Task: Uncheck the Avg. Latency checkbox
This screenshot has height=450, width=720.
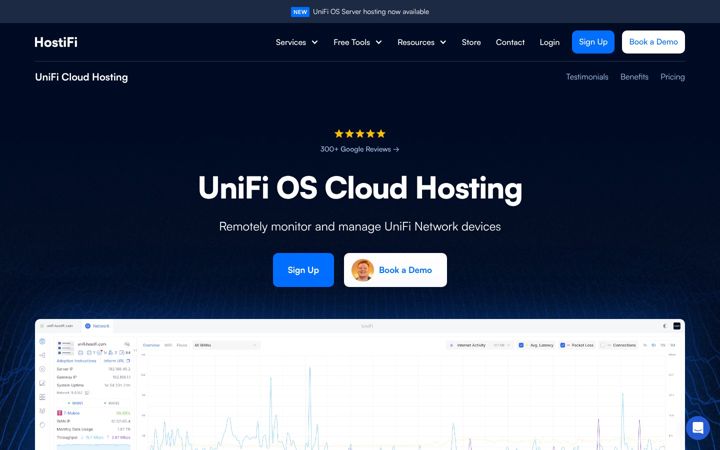Action: [x=521, y=345]
